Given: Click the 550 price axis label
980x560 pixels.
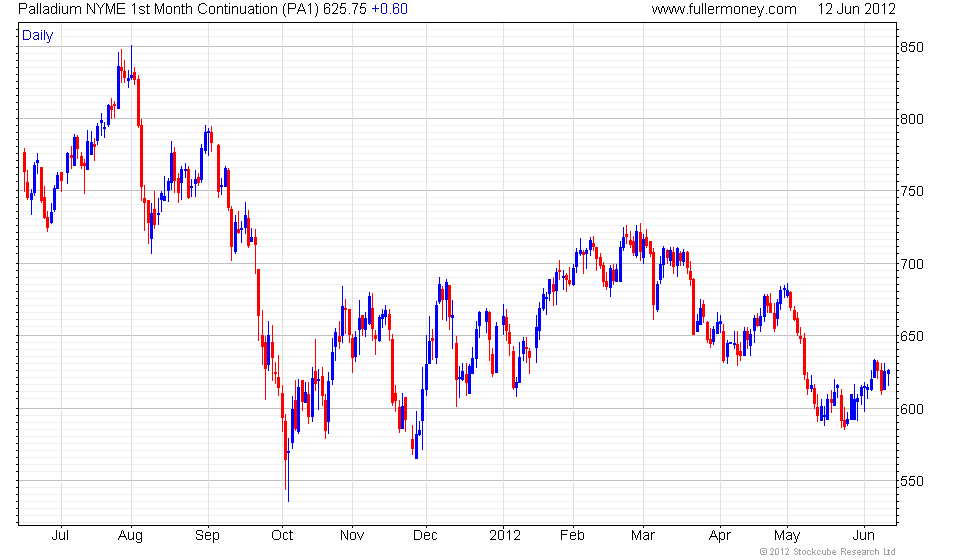Looking at the screenshot, I should [911, 481].
